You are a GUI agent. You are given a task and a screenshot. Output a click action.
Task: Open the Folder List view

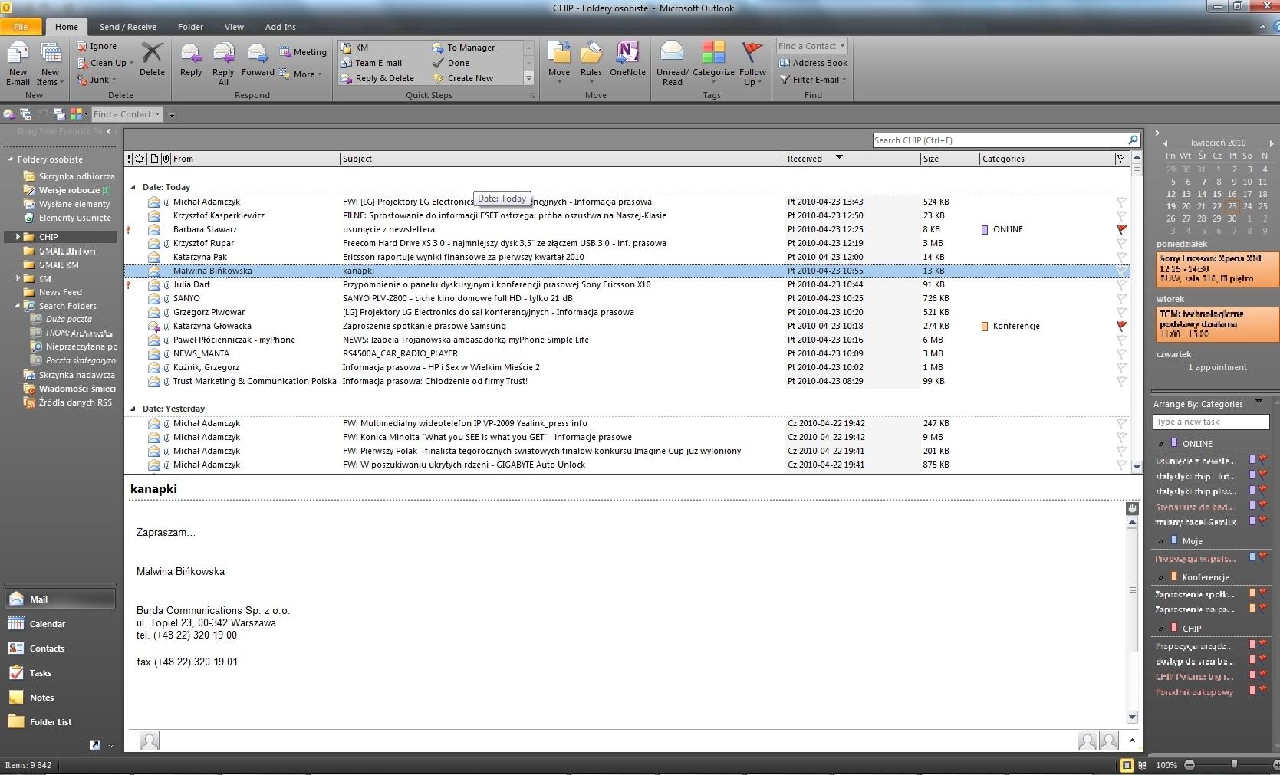[x=61, y=722]
